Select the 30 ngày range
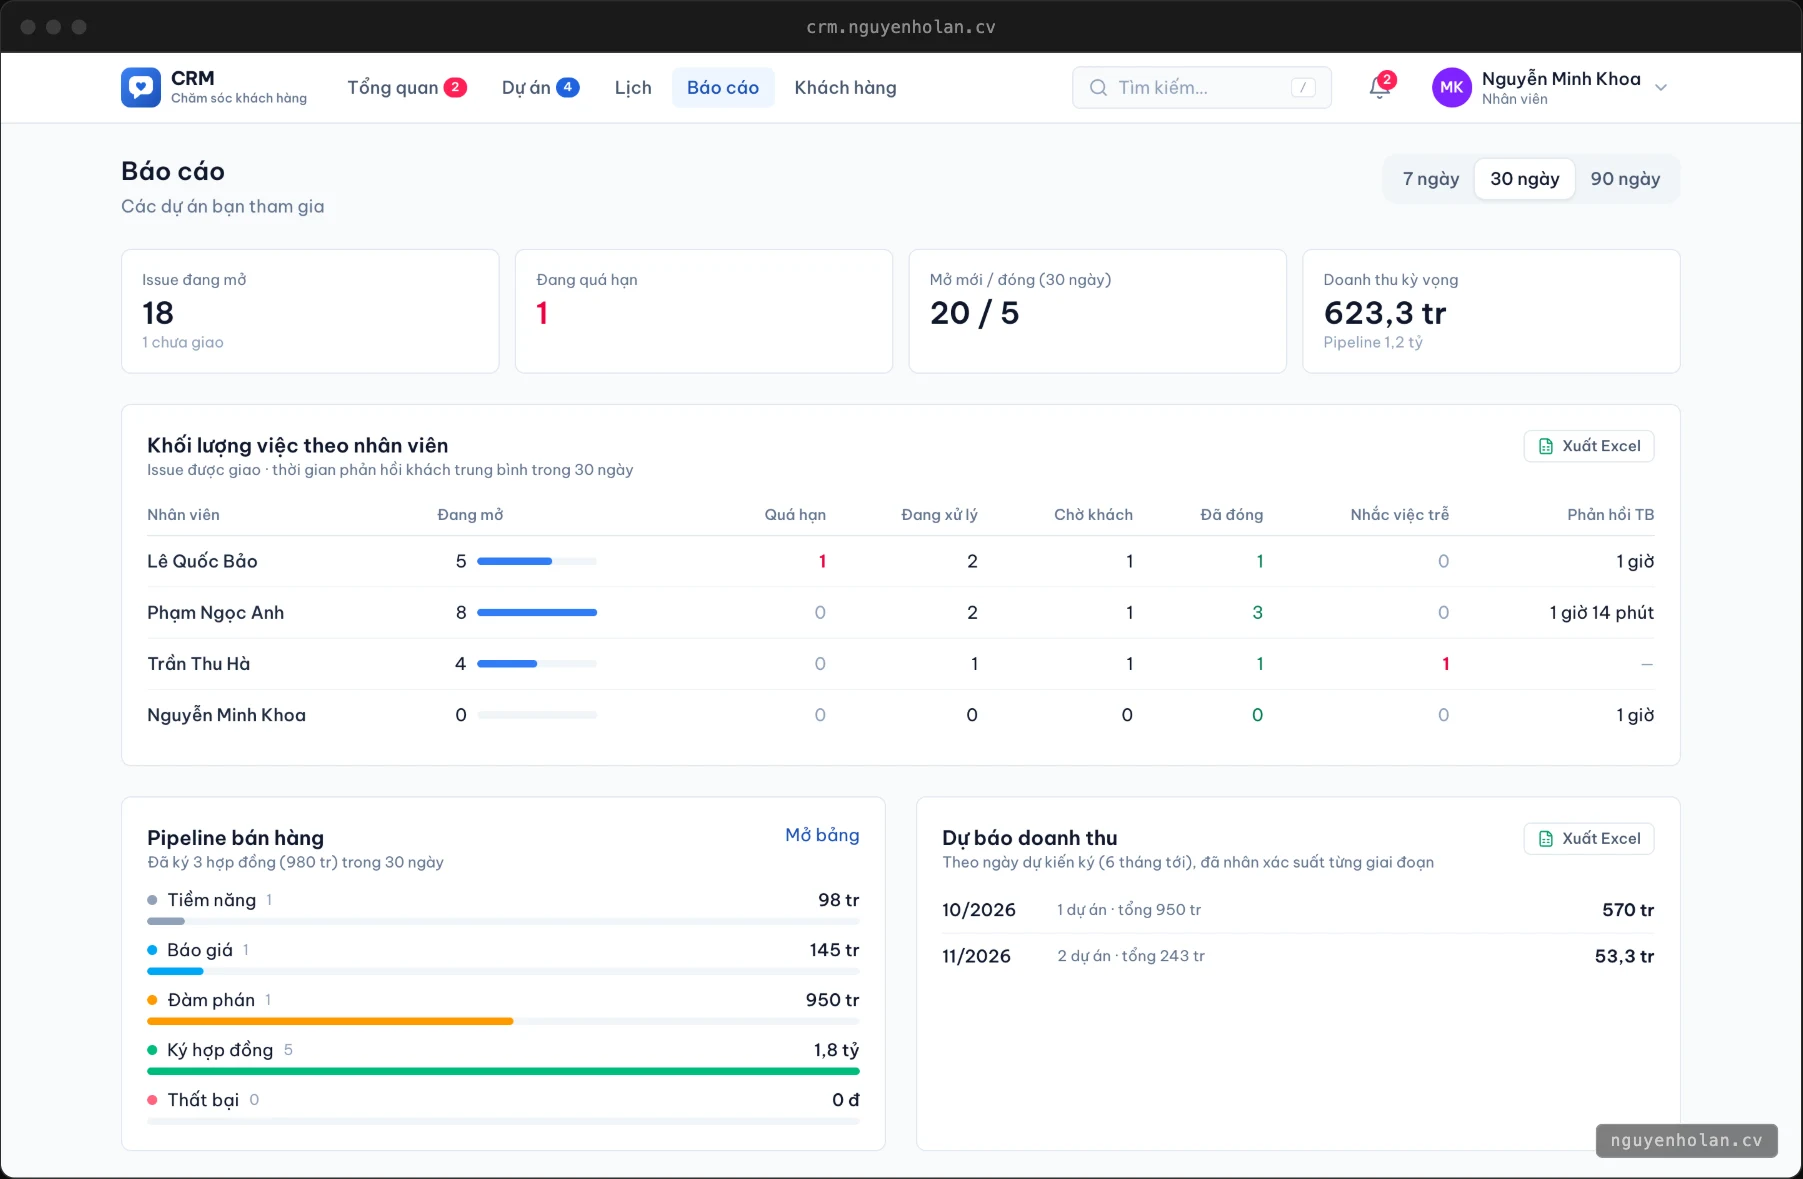This screenshot has height=1179, width=1803. (x=1525, y=179)
